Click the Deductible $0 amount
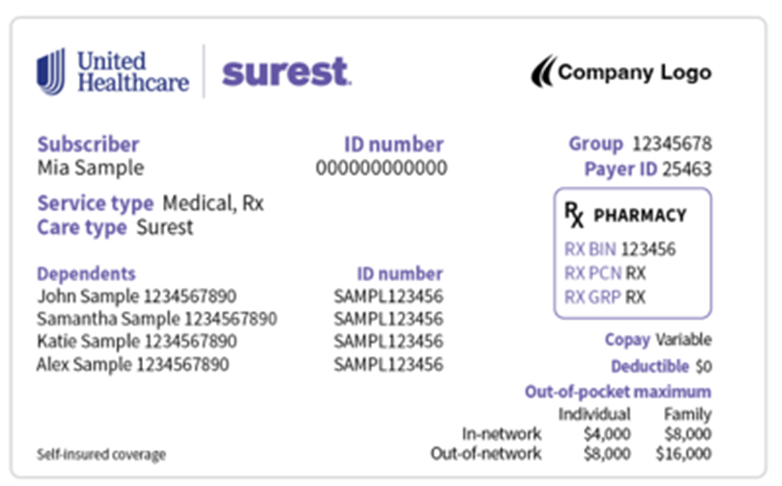Viewport: 782px width, 486px height. (703, 366)
